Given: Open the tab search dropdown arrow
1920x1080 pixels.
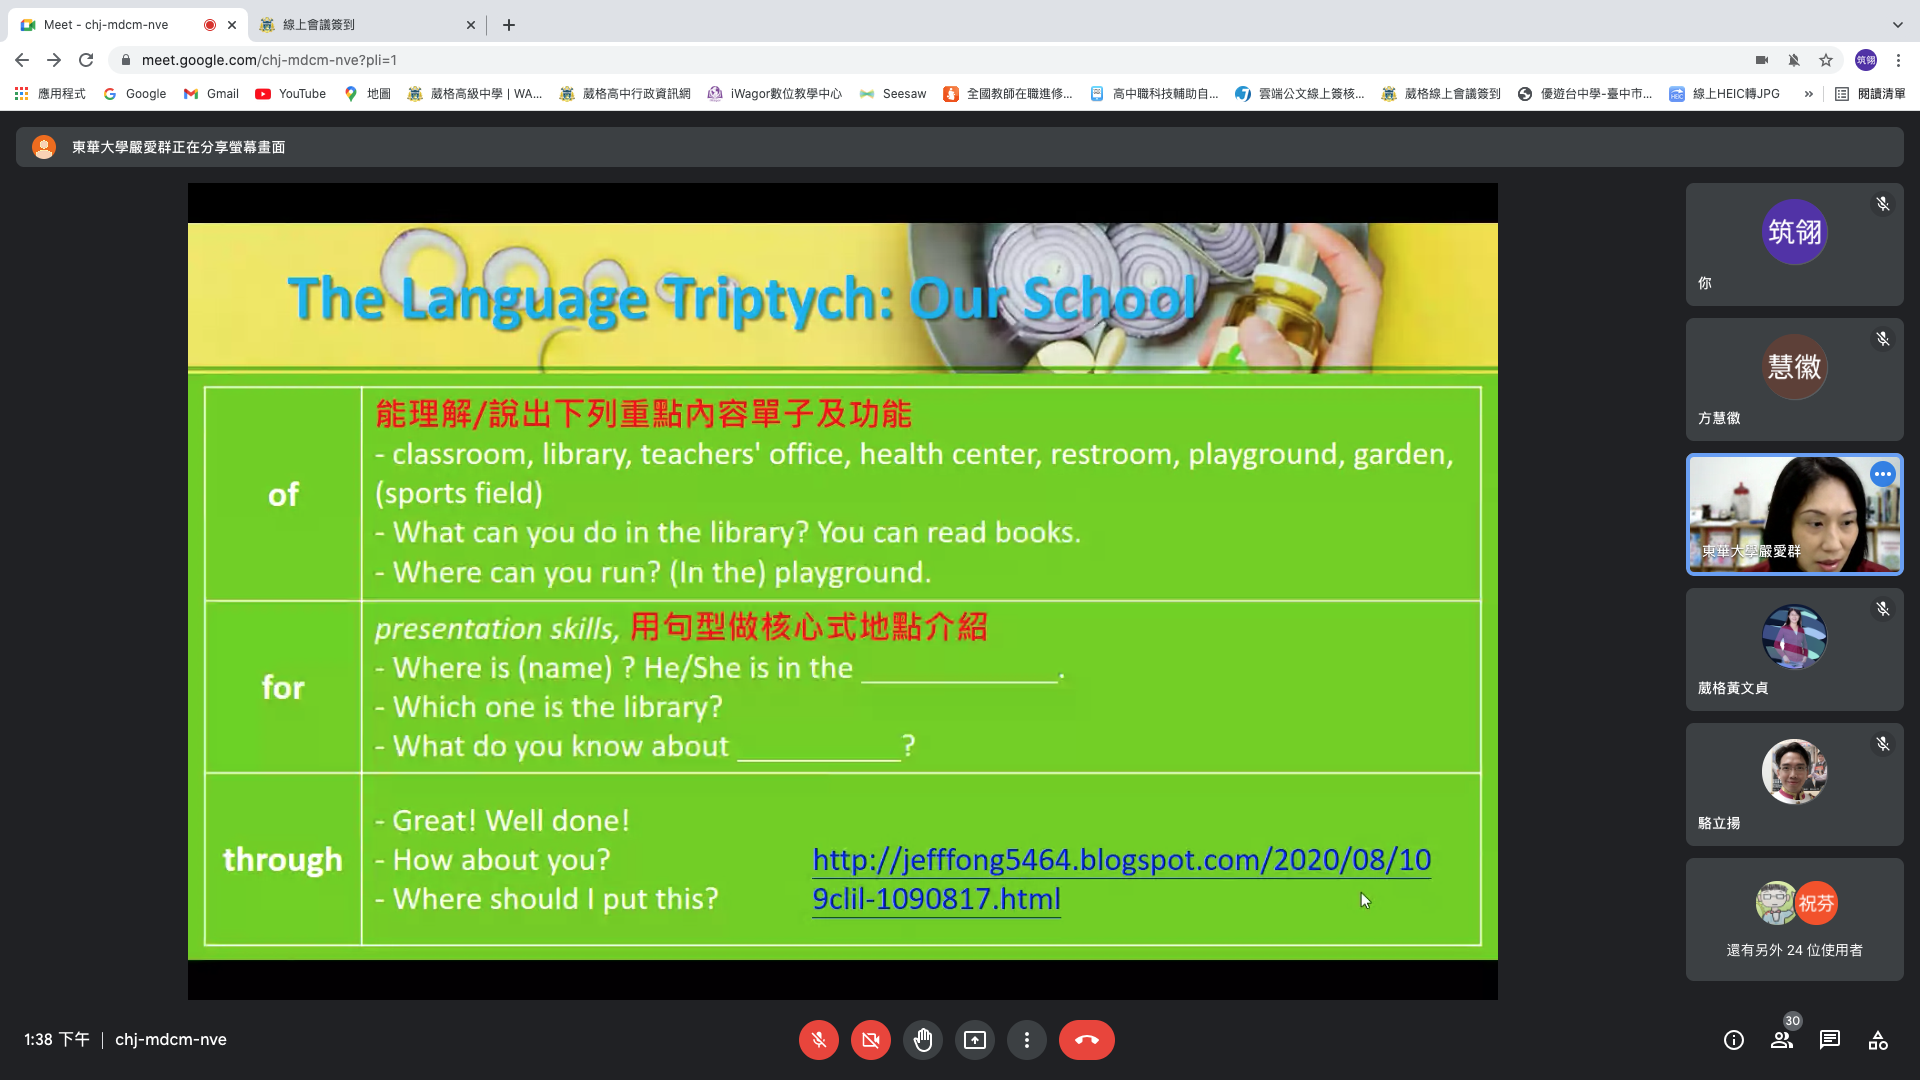Looking at the screenshot, I should (x=1897, y=25).
